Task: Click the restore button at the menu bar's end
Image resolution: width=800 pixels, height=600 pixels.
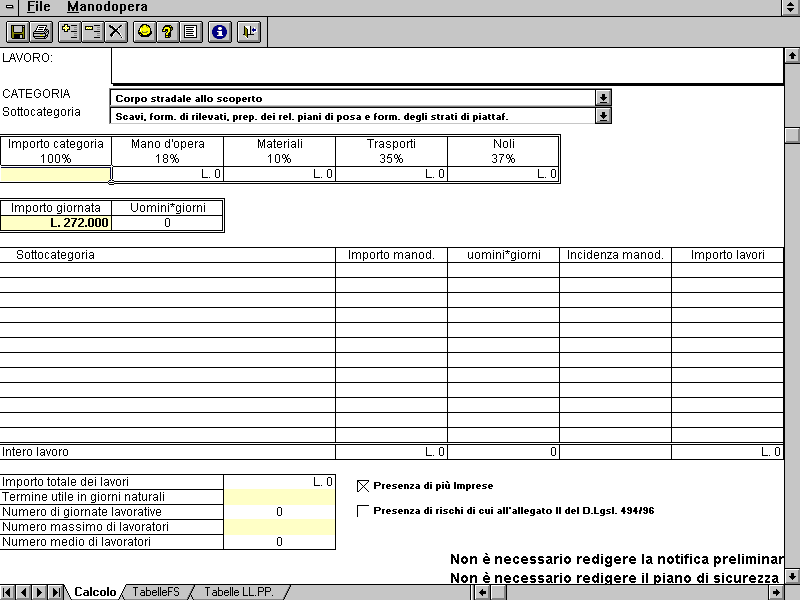Action: pyautogui.click(x=791, y=7)
